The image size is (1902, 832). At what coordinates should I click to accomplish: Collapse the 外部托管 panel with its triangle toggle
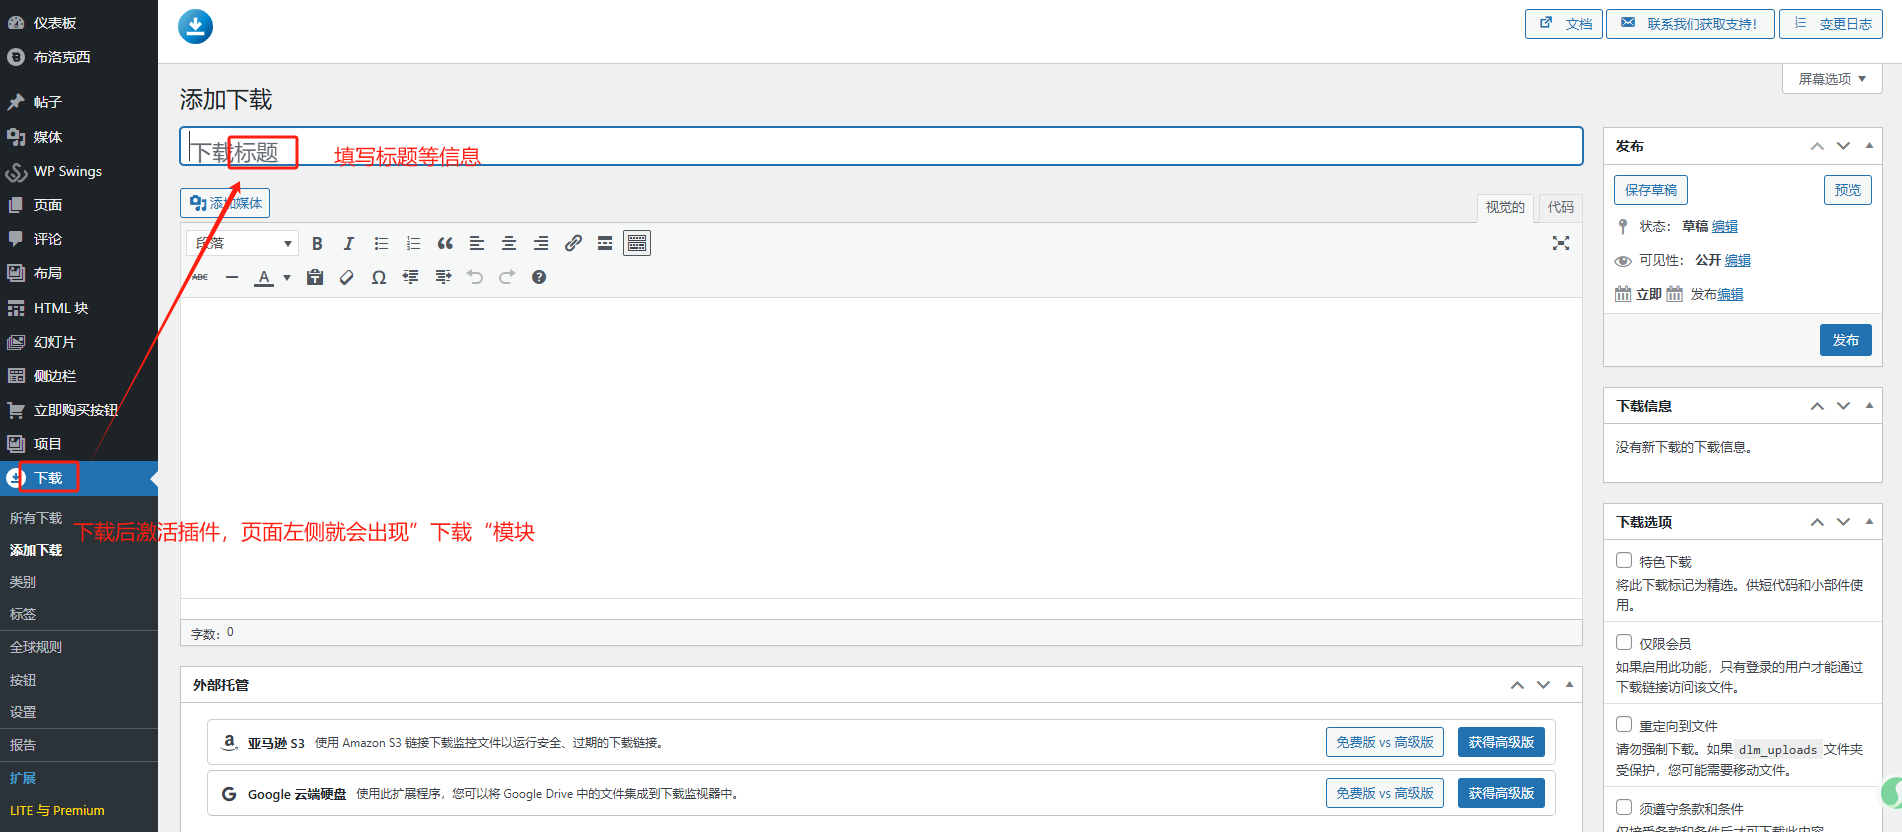click(1569, 685)
